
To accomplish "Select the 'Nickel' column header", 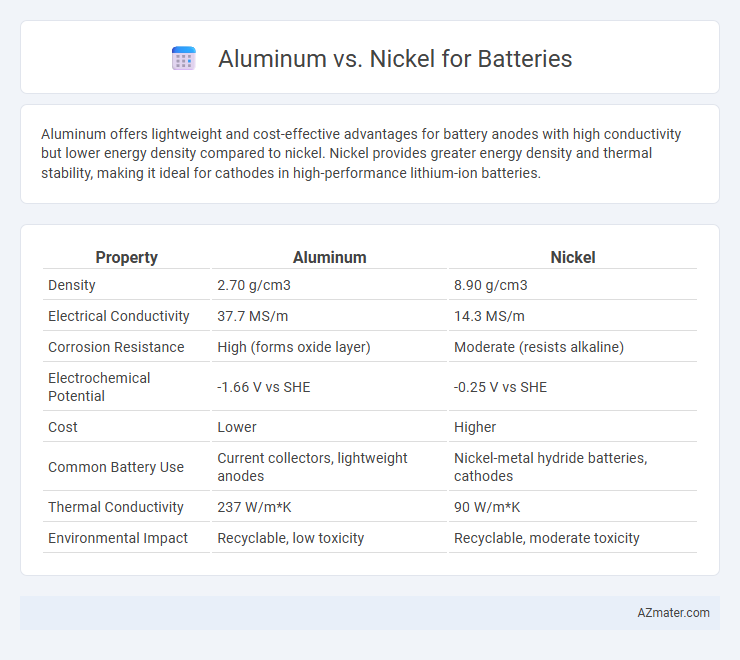I will (x=572, y=257).
